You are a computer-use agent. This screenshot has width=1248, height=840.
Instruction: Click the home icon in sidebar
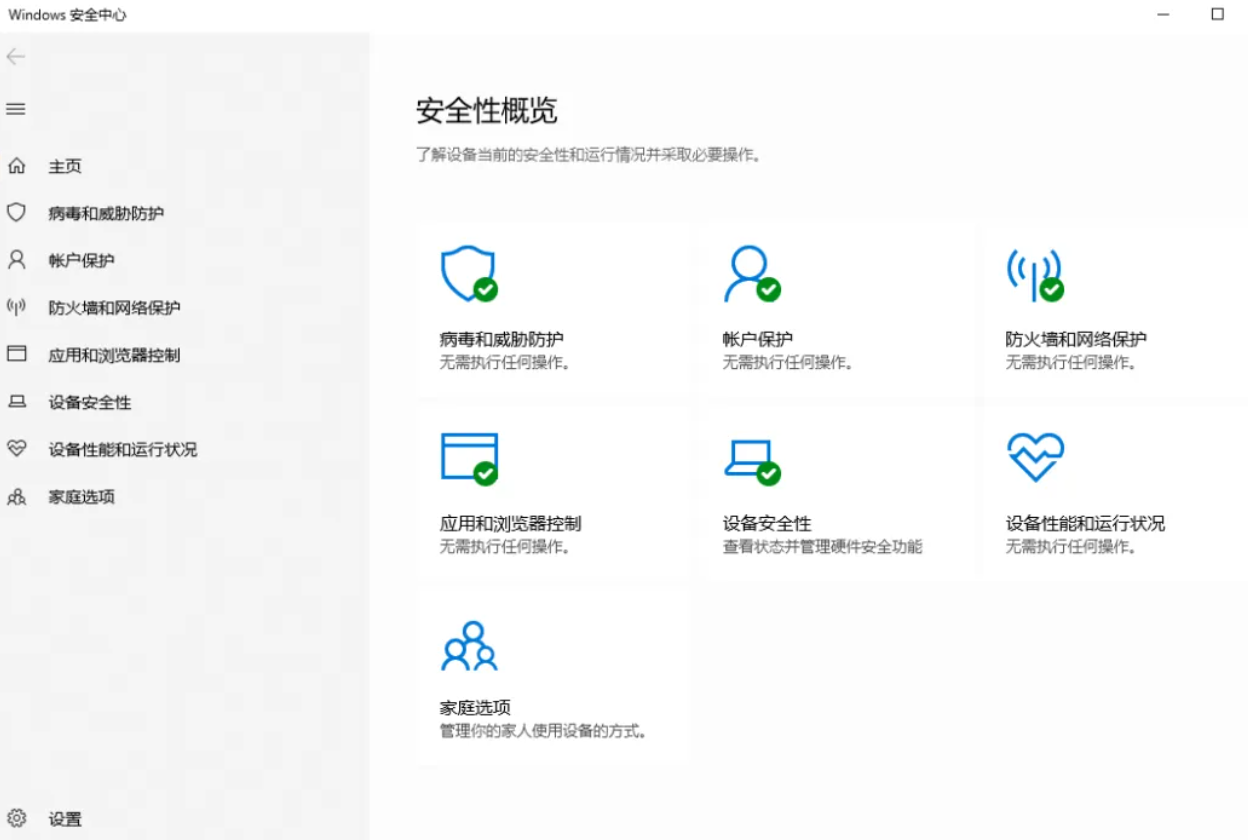pyautogui.click(x=16, y=166)
